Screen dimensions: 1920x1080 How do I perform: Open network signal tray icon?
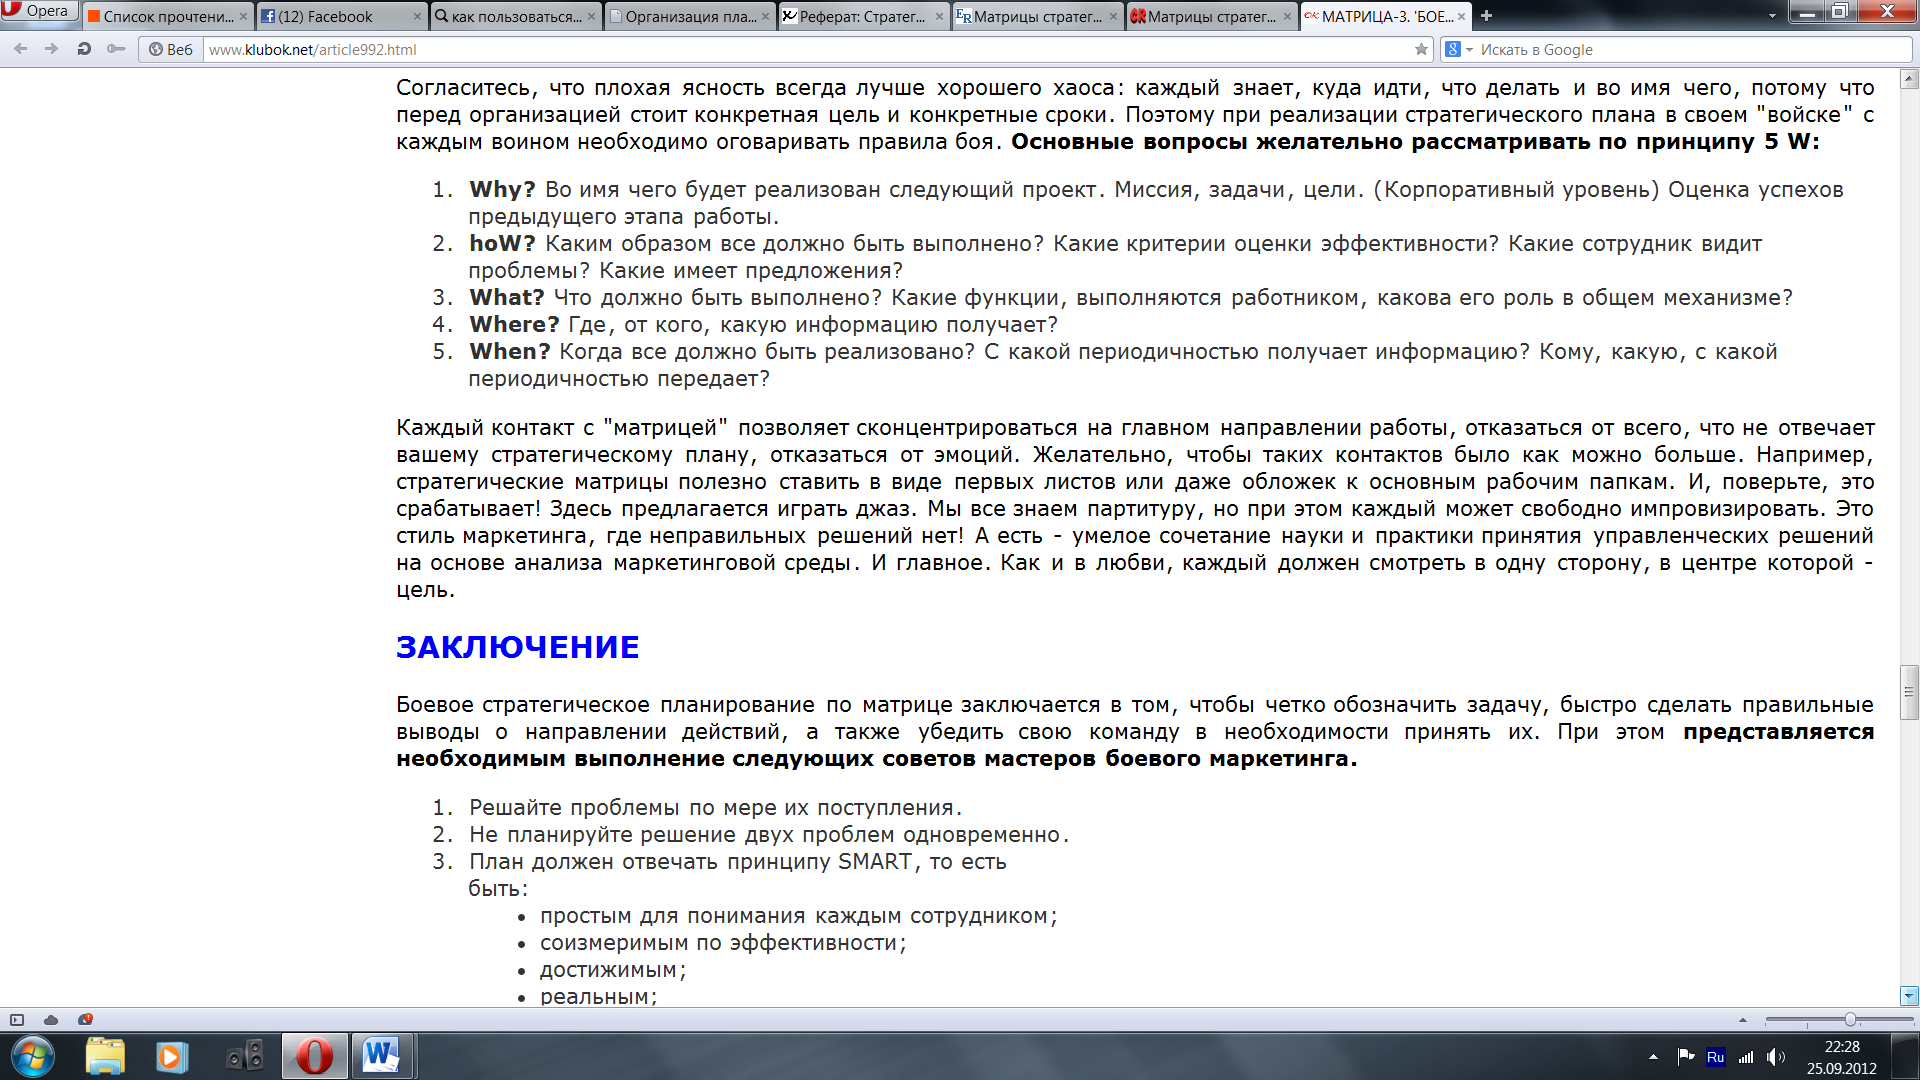click(x=1746, y=1057)
